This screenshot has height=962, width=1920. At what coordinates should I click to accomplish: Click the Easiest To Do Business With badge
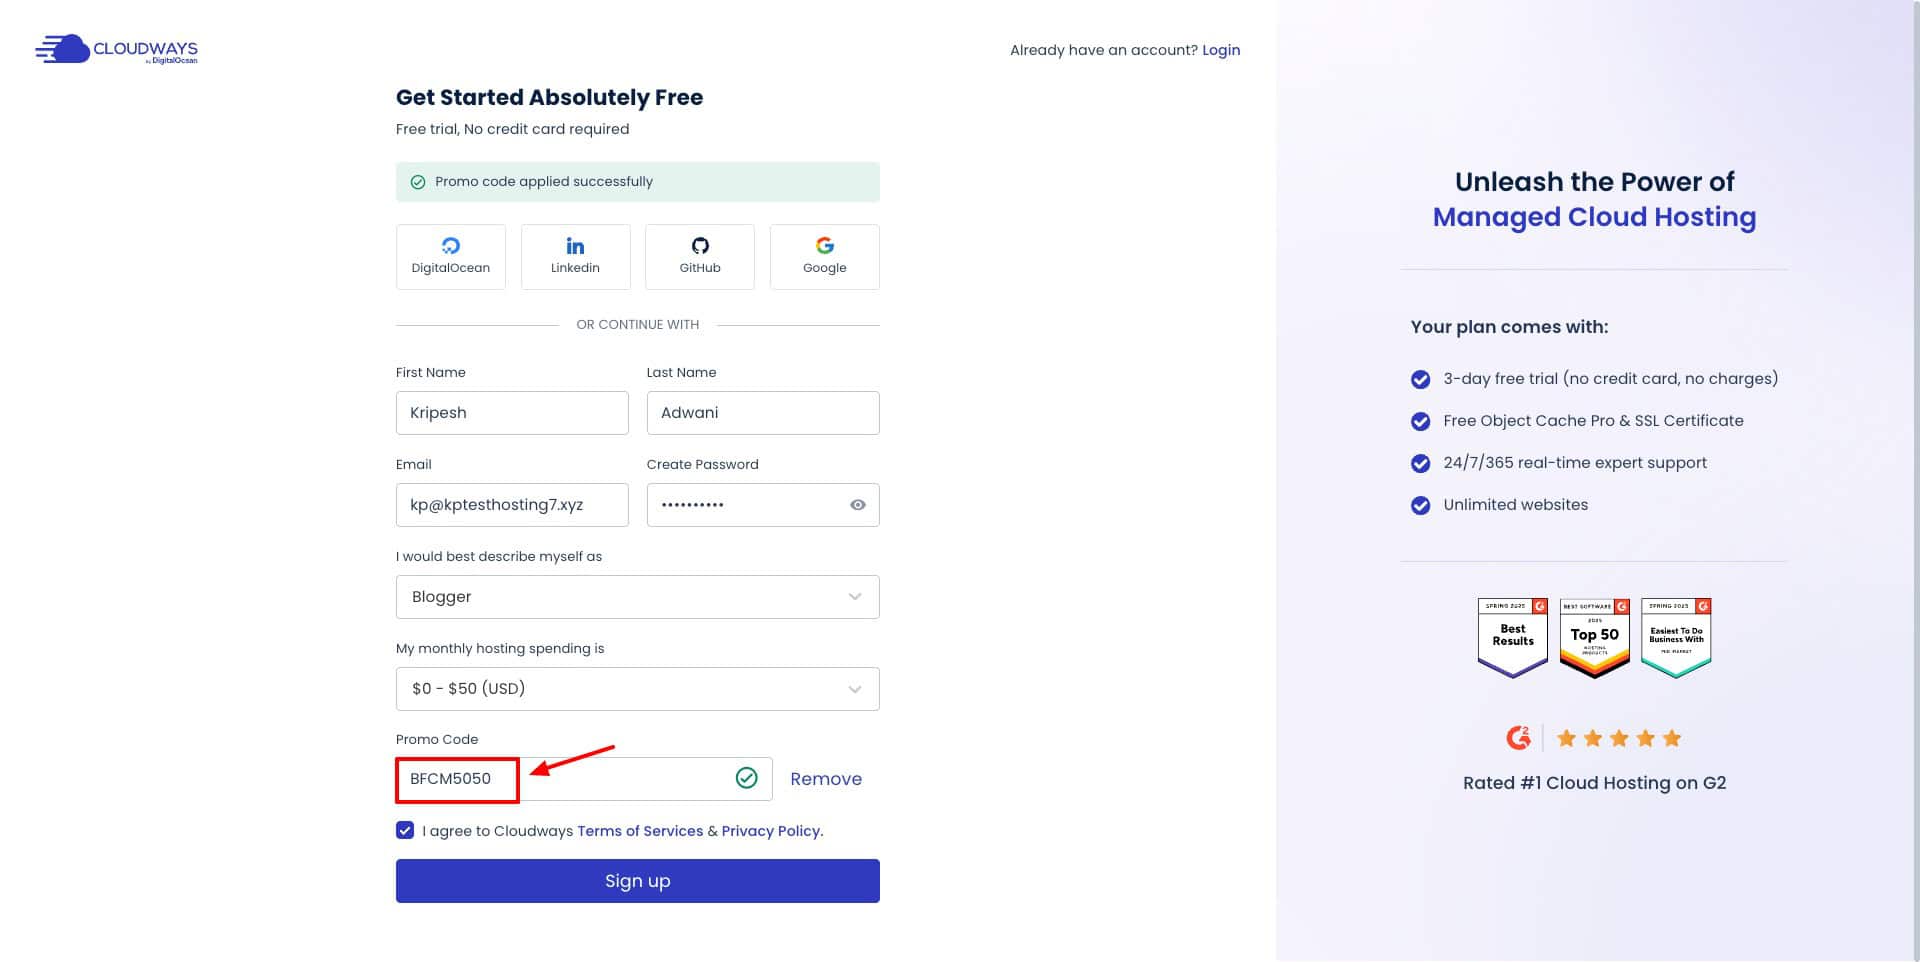[x=1676, y=637]
